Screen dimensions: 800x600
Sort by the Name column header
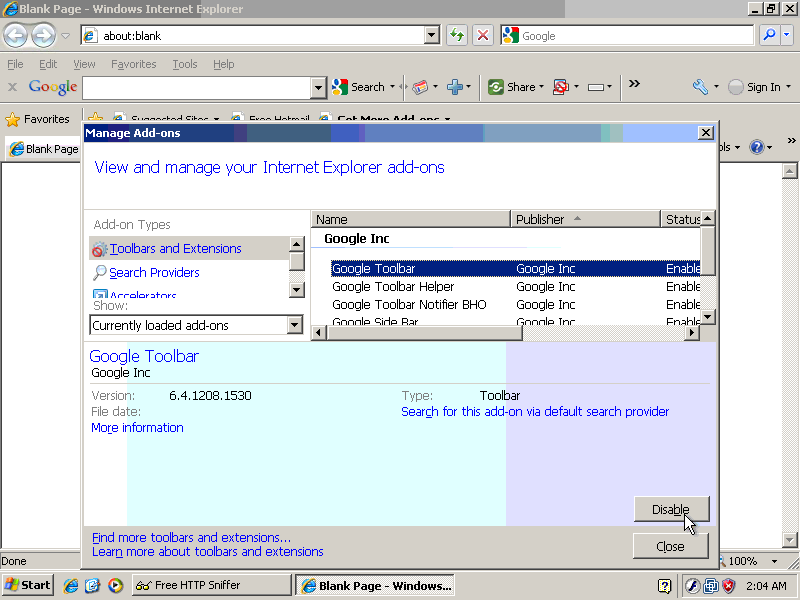point(411,219)
